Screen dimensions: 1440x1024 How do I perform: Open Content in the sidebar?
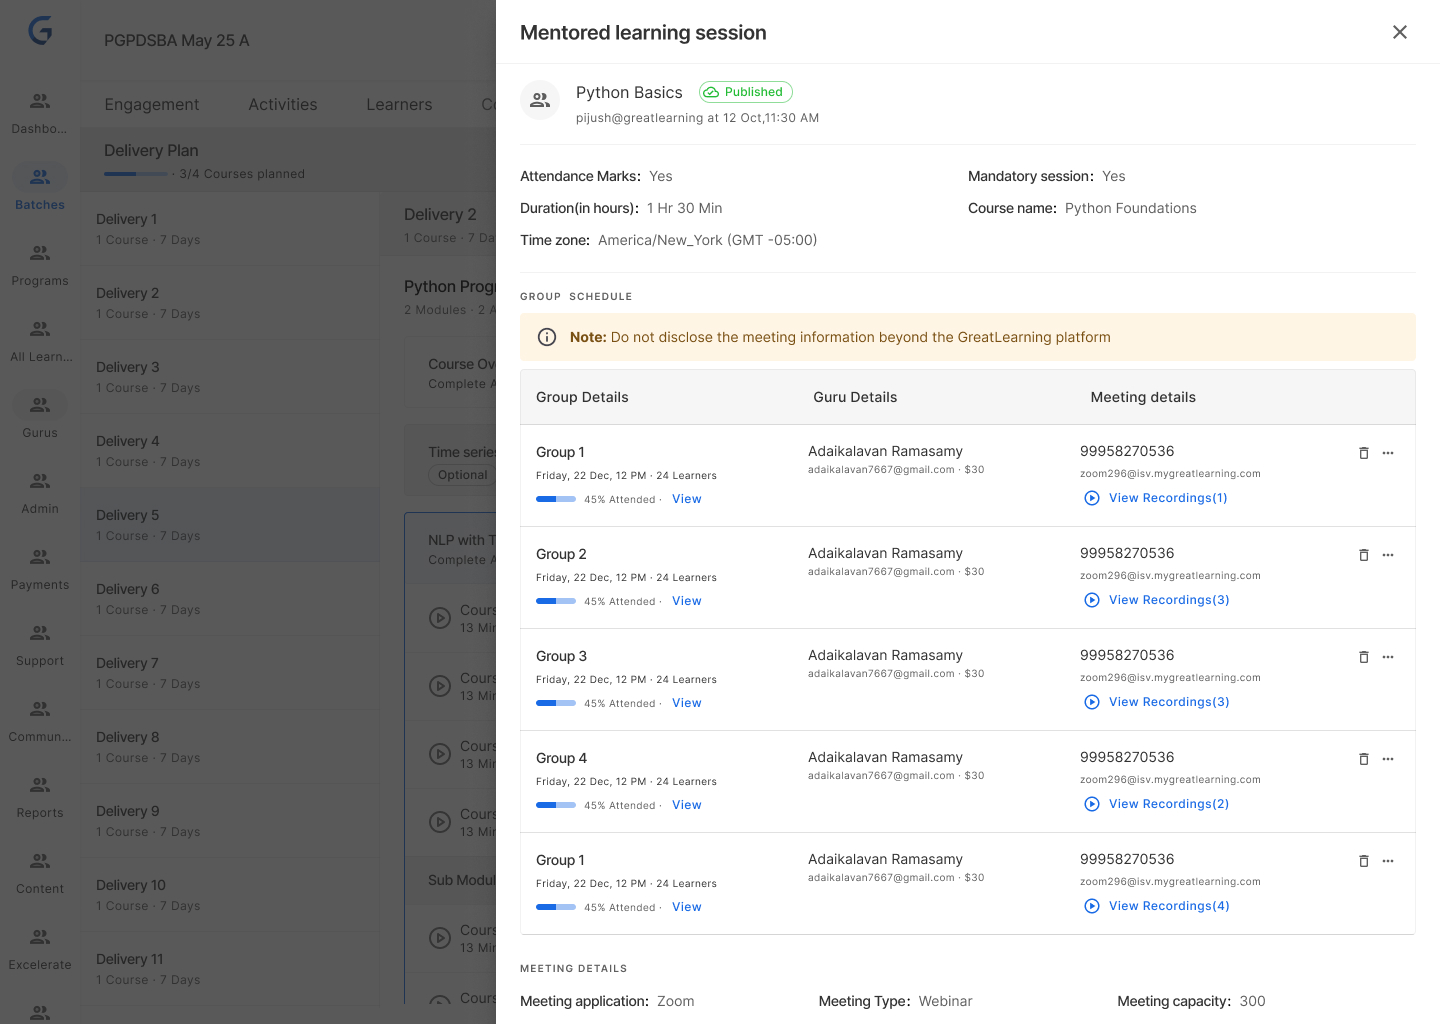(x=40, y=872)
